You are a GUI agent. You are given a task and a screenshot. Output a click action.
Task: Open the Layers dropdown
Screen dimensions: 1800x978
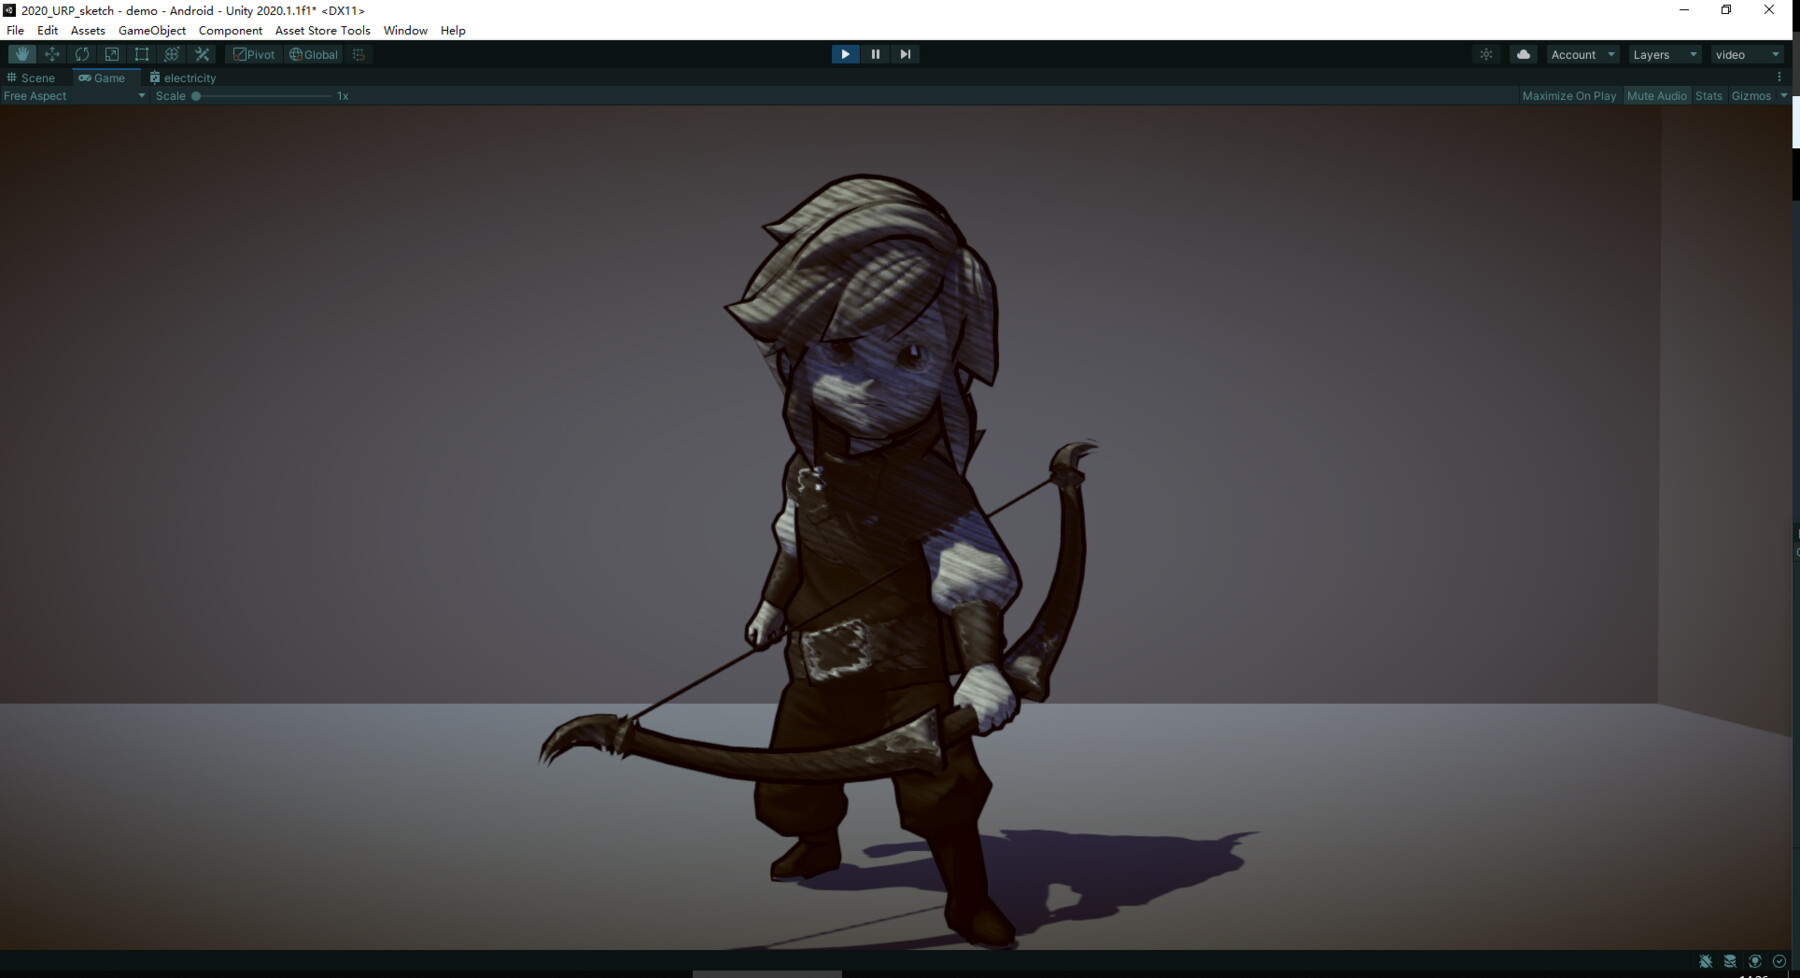tap(1663, 54)
